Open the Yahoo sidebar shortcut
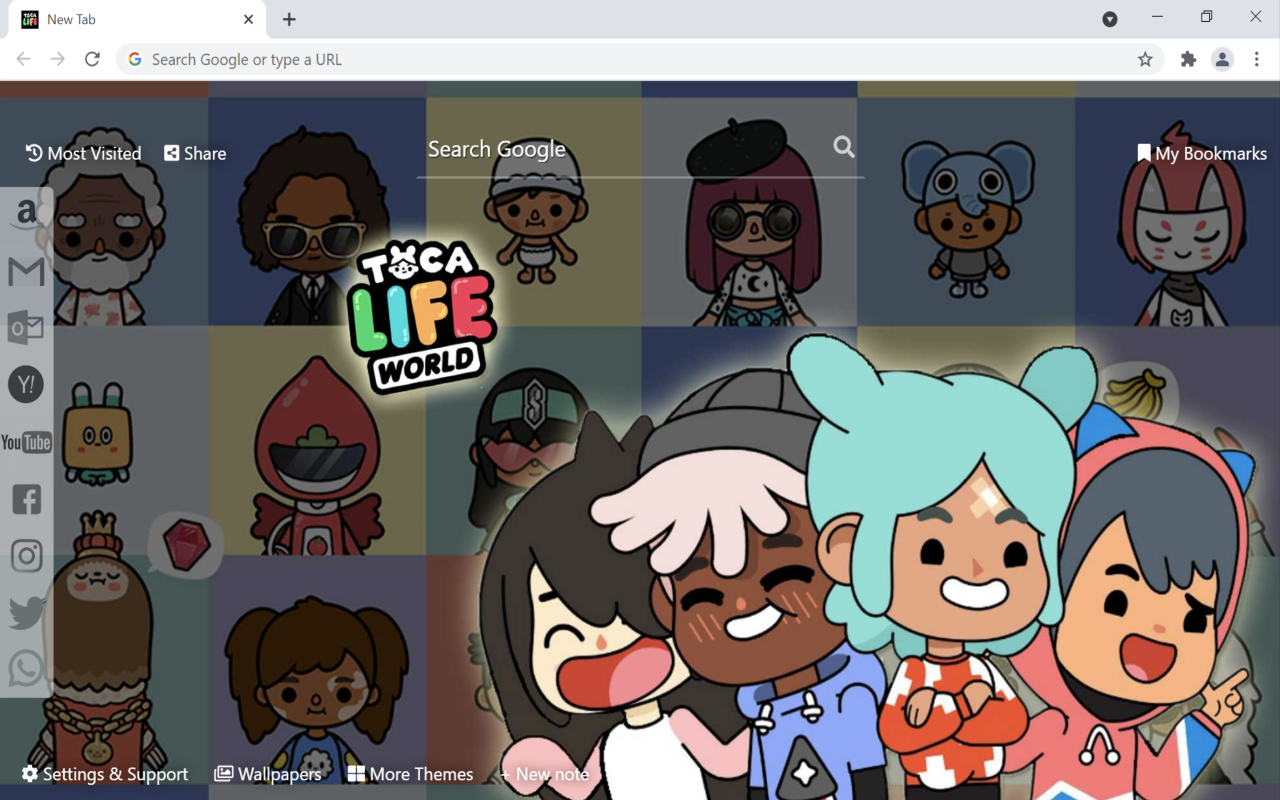The height and width of the screenshot is (800, 1280). tap(26, 385)
